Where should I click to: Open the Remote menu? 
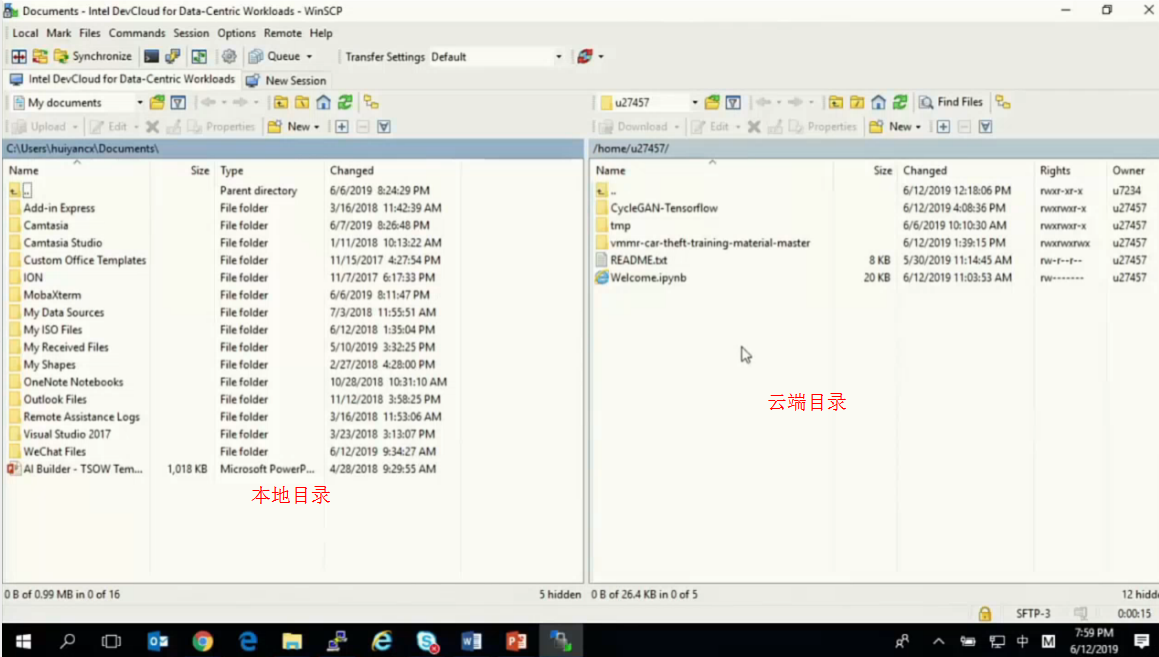282,33
